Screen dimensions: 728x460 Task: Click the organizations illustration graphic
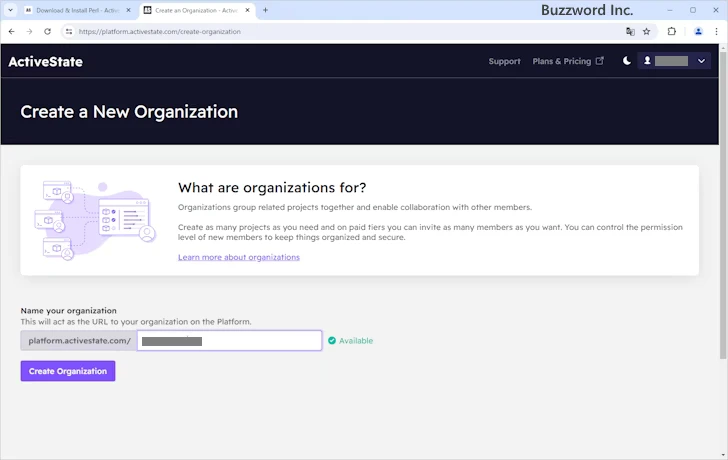(96, 220)
